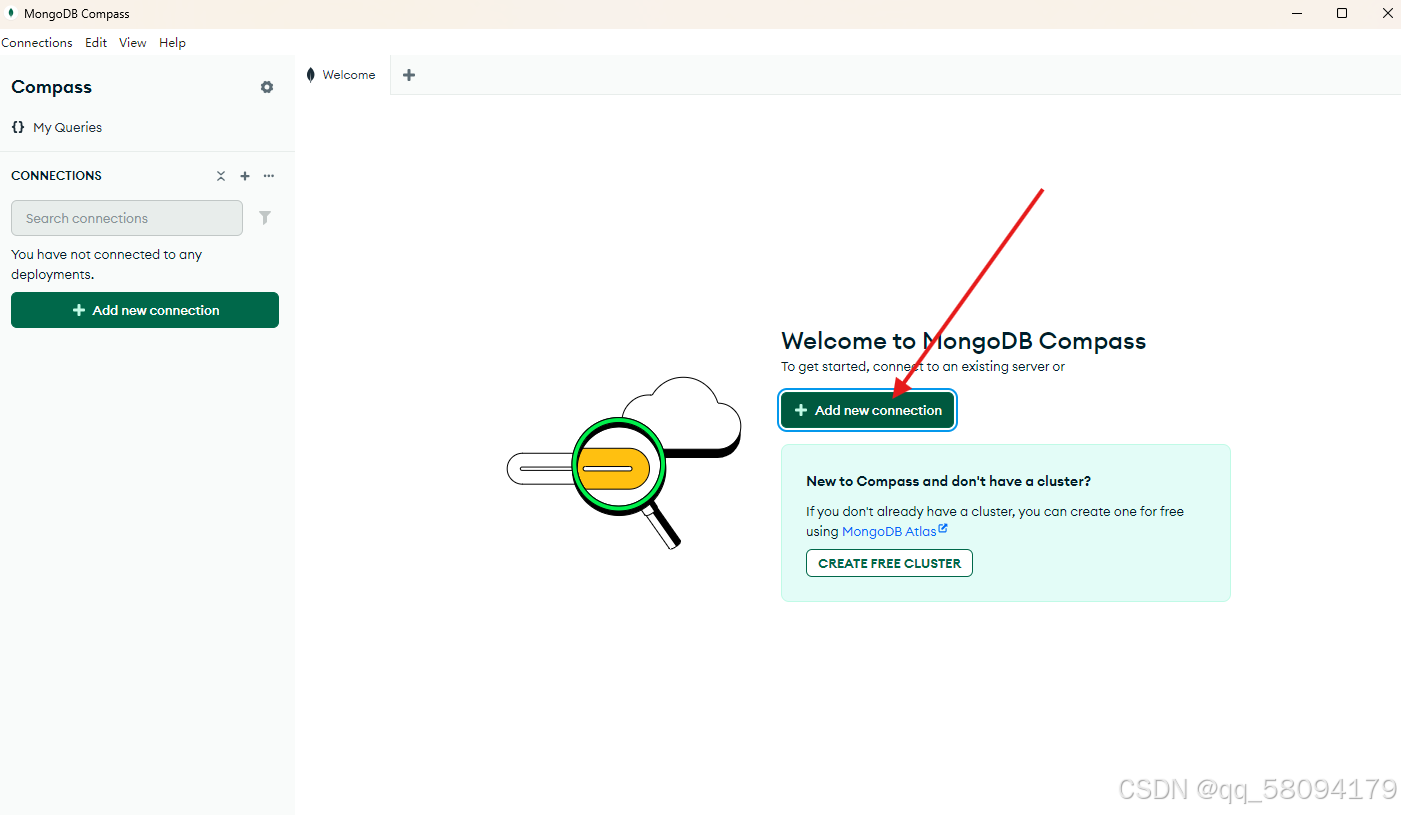Click sidebar Add new connection button
Screen dimensions: 1401x815
(145, 310)
